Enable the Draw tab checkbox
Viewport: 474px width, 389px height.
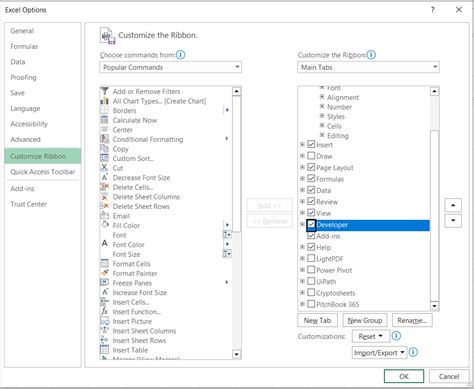coord(311,156)
